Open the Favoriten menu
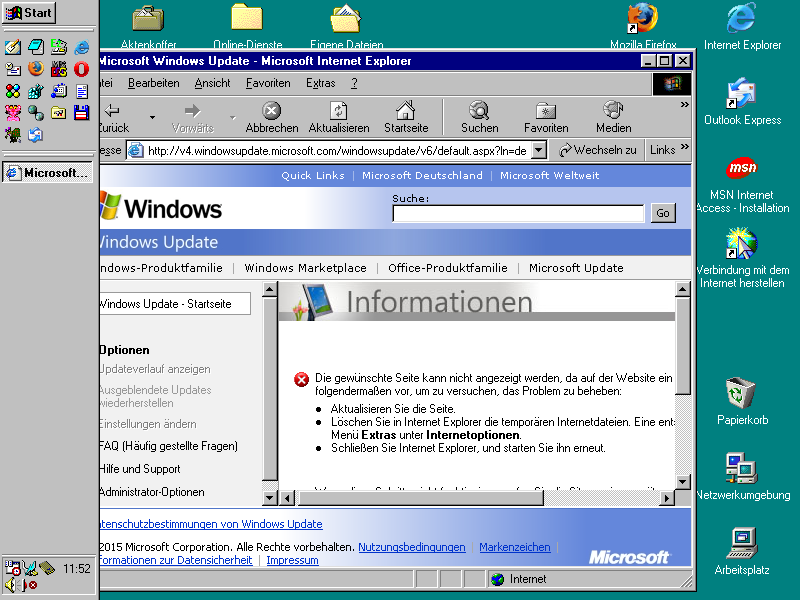This screenshot has height=600, width=800. pyautogui.click(x=268, y=83)
